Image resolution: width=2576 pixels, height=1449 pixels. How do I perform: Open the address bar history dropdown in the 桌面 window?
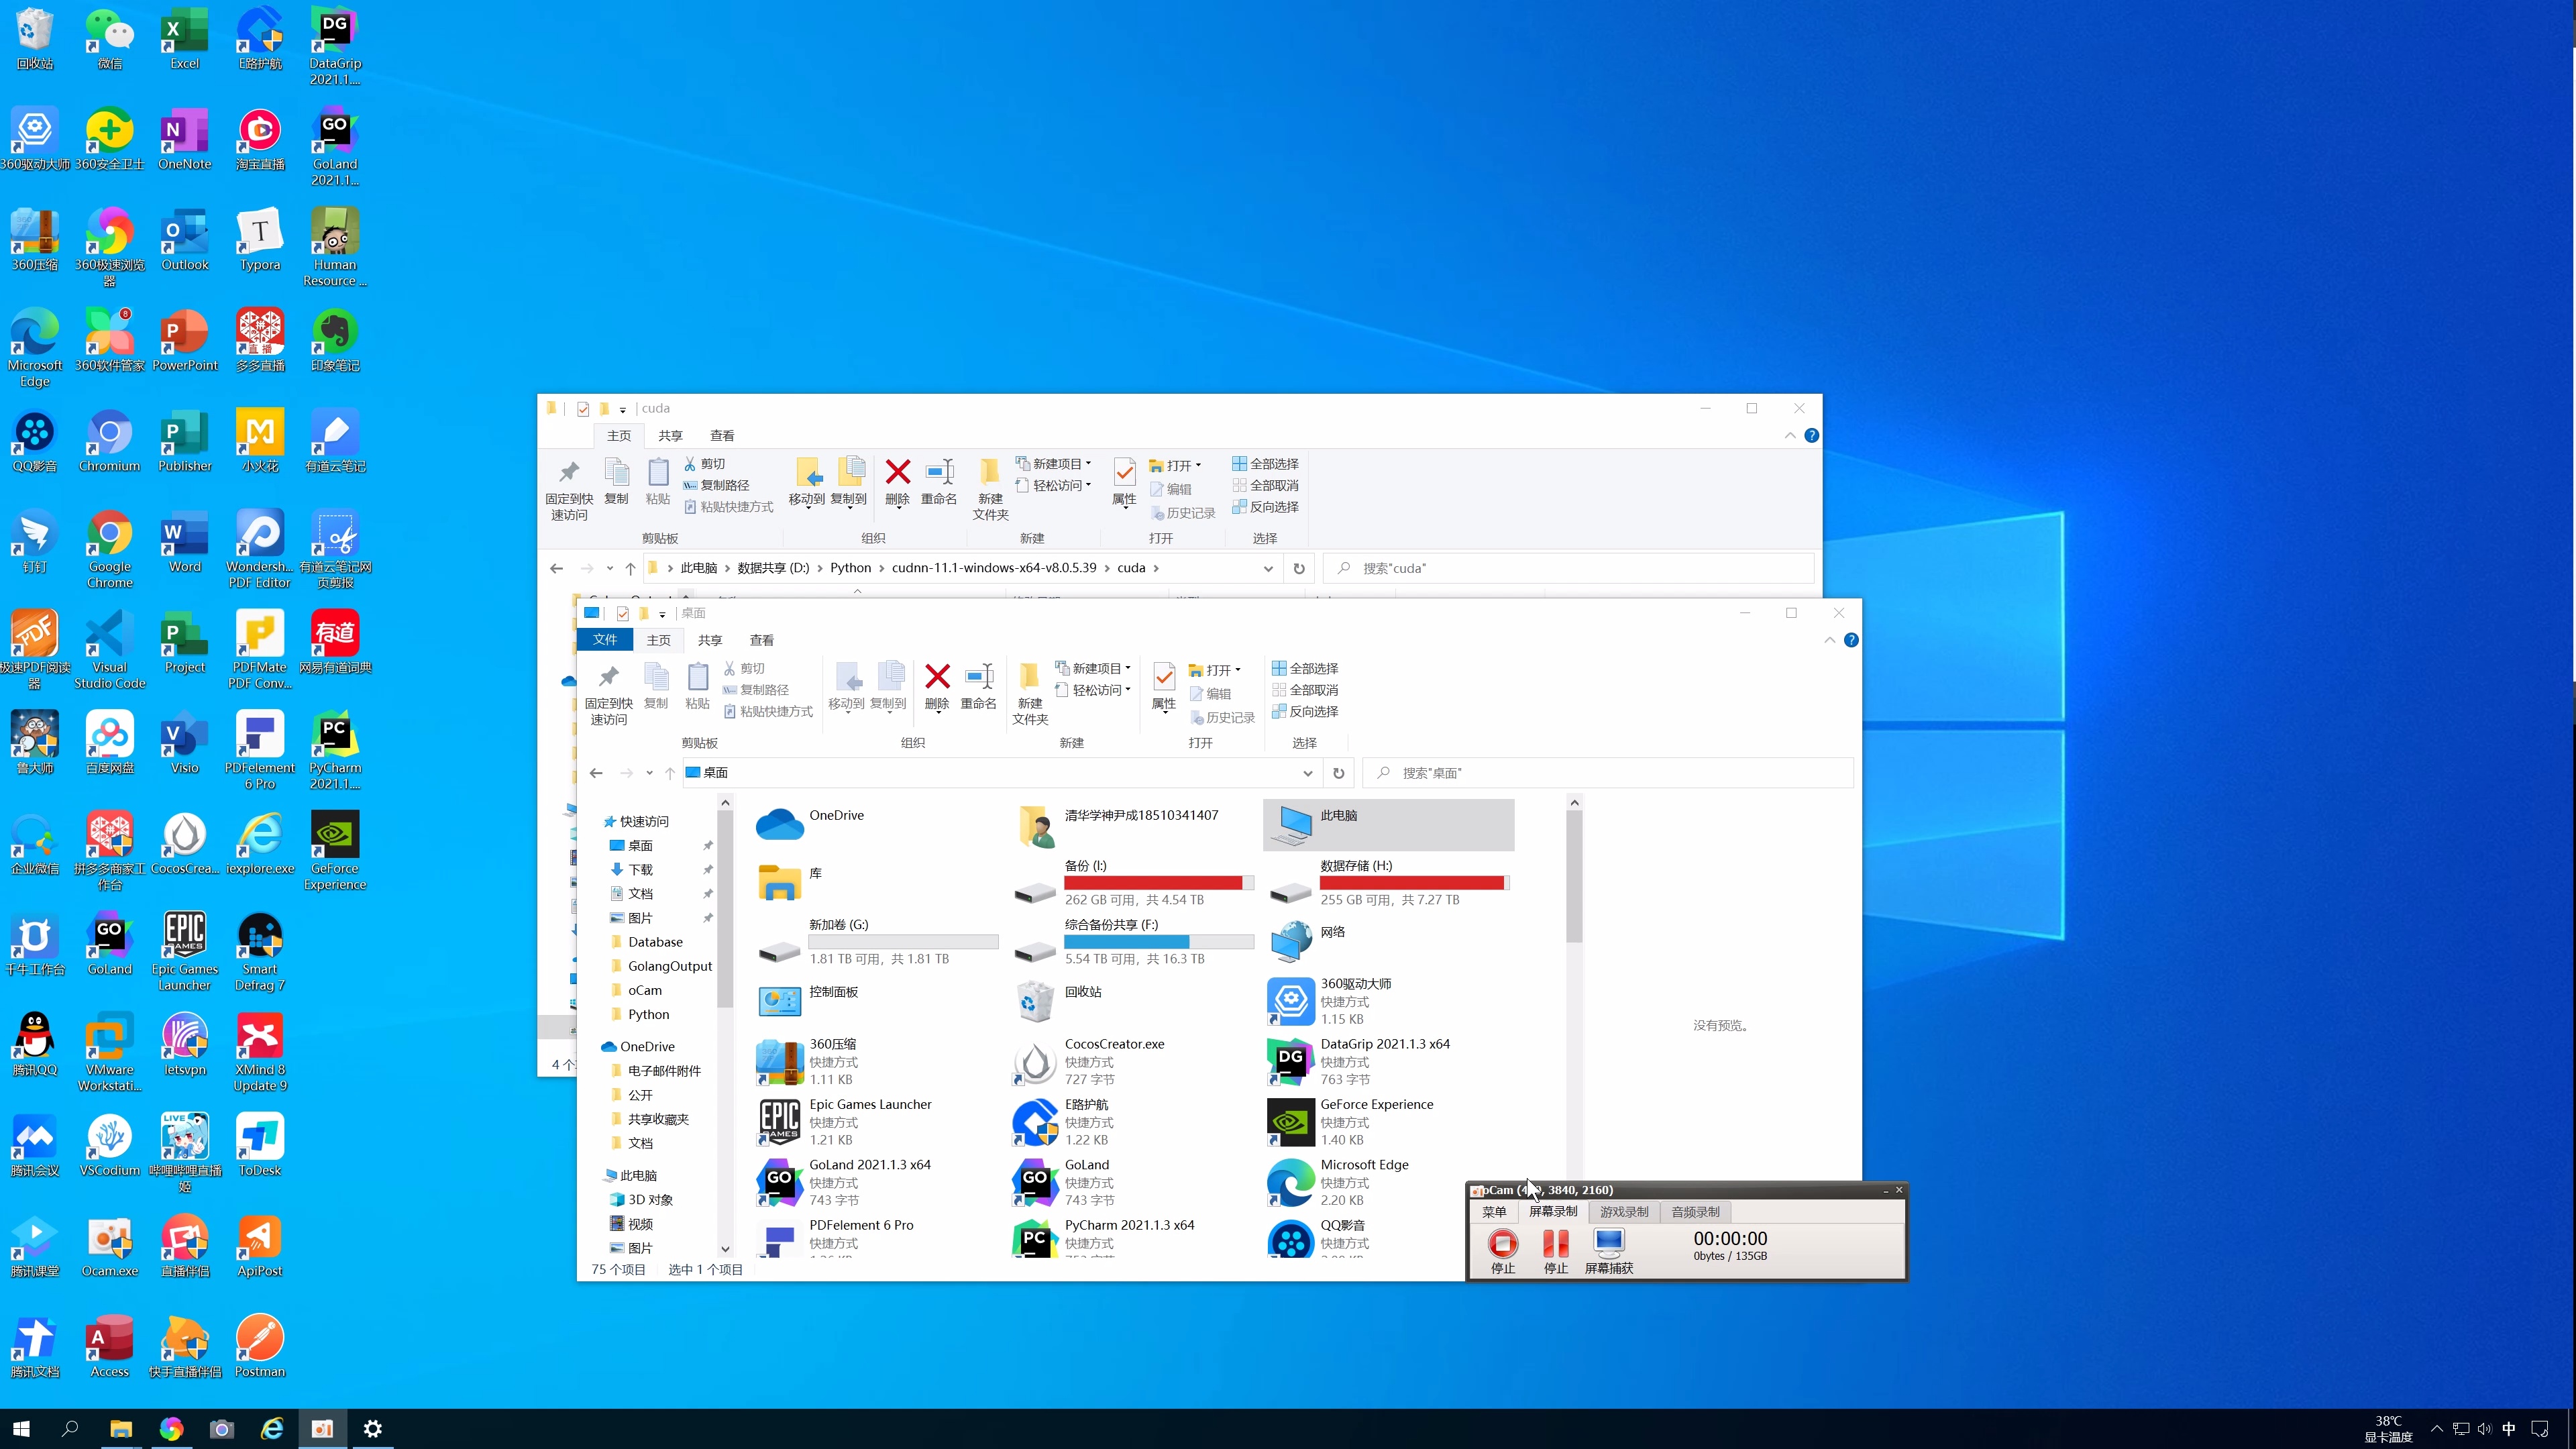click(x=1307, y=773)
